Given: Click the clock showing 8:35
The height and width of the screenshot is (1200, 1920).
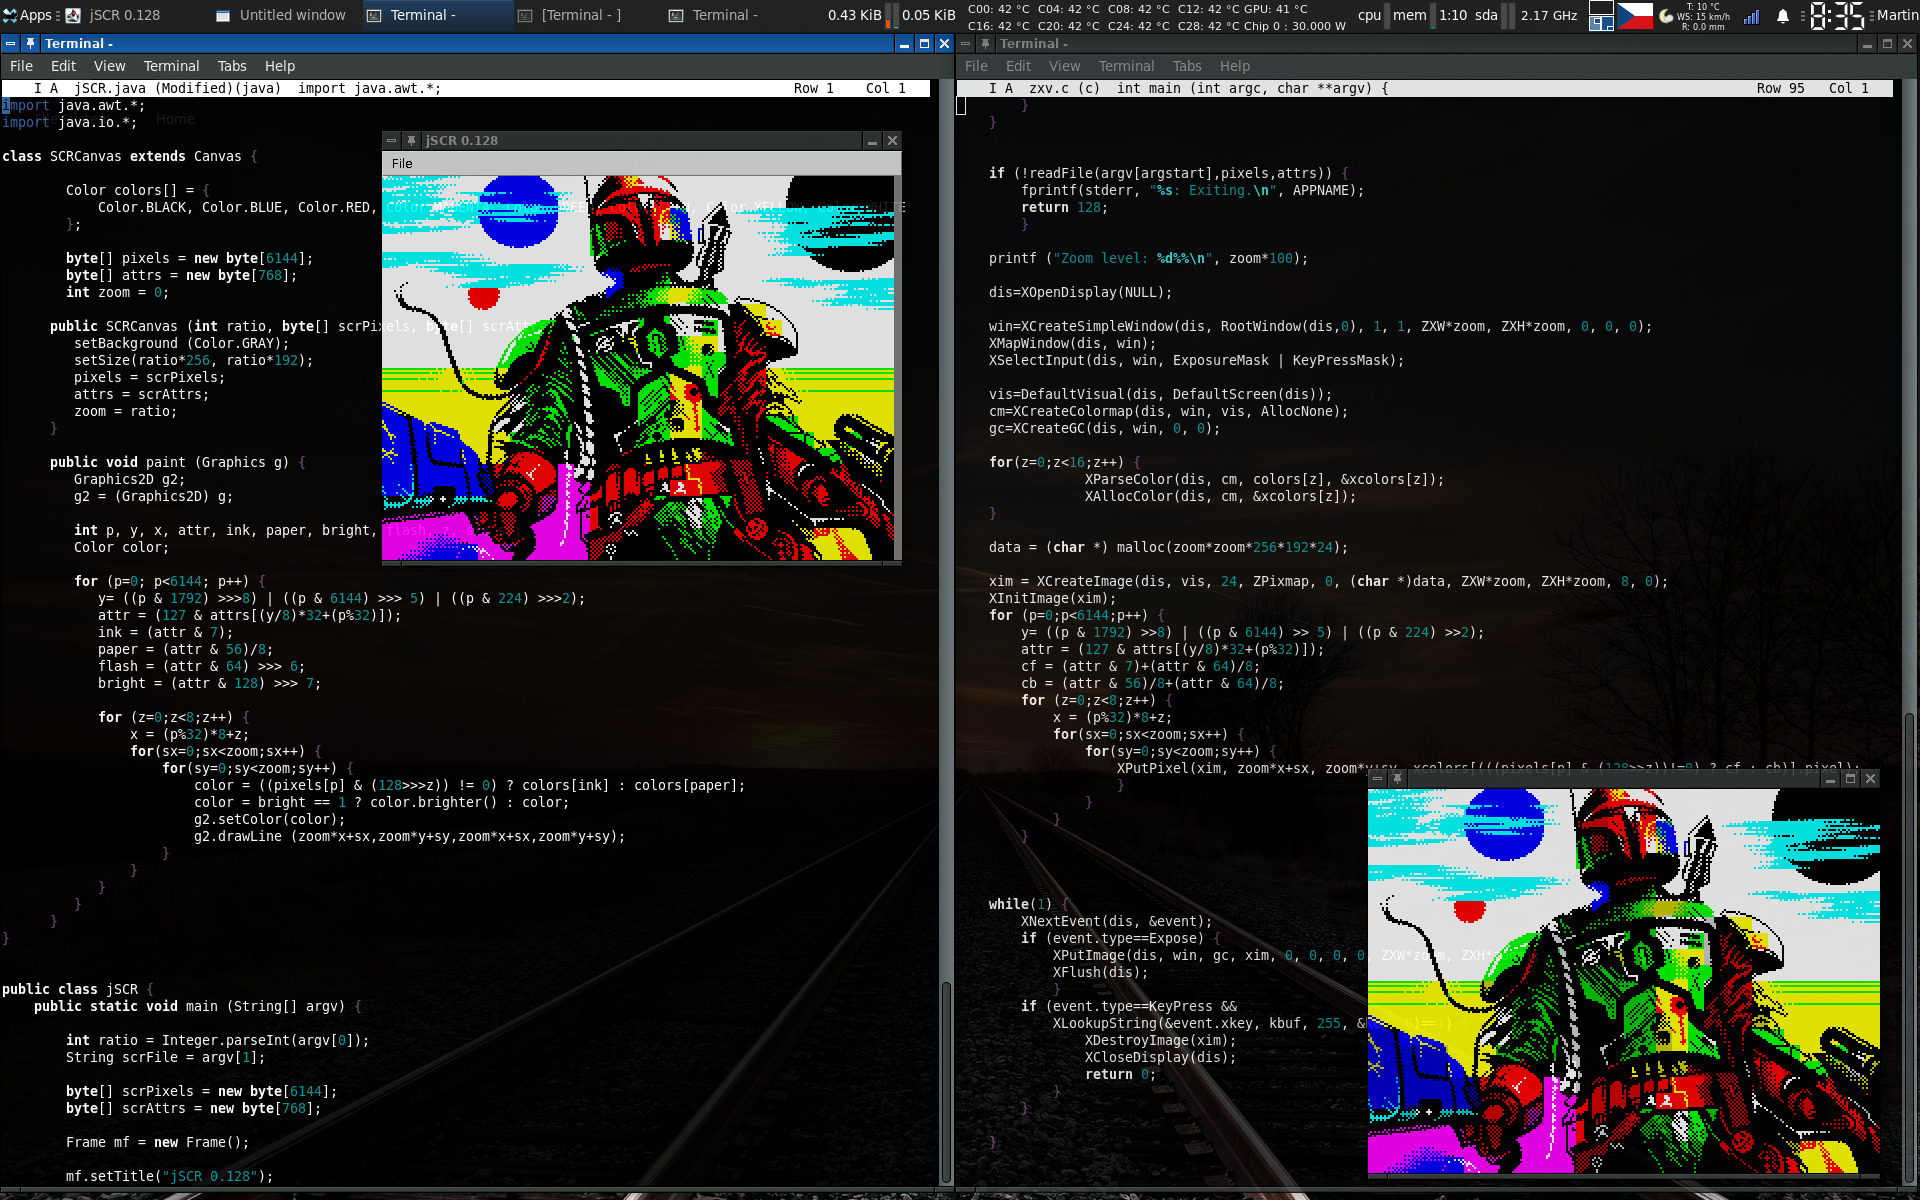Looking at the screenshot, I should coord(1837,16).
